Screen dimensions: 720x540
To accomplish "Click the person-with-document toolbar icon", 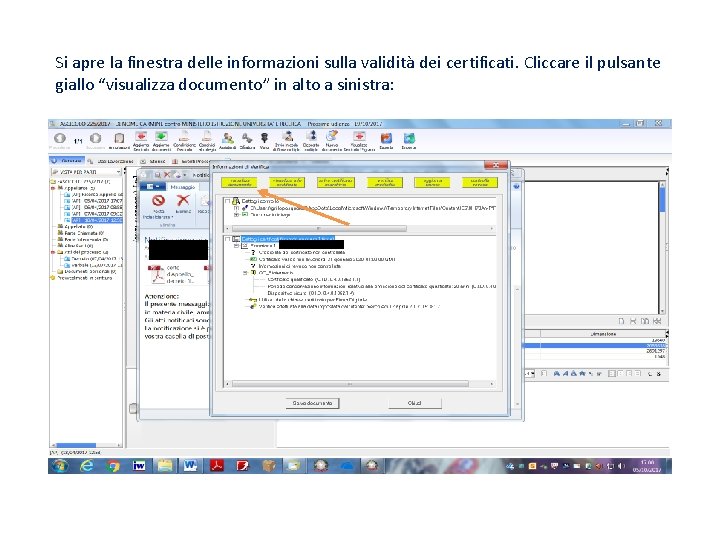I will tap(288, 136).
